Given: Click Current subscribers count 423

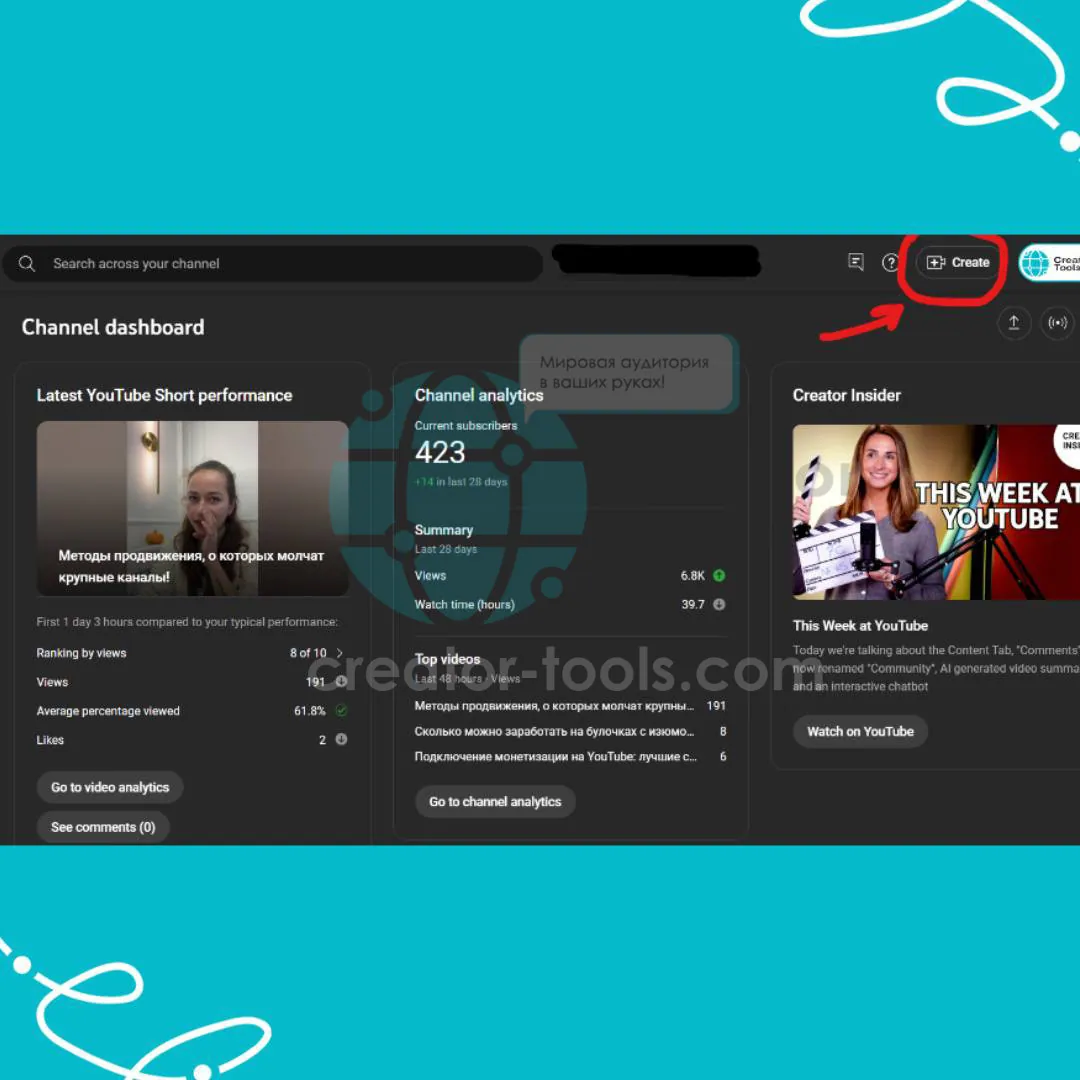Looking at the screenshot, I should [440, 453].
